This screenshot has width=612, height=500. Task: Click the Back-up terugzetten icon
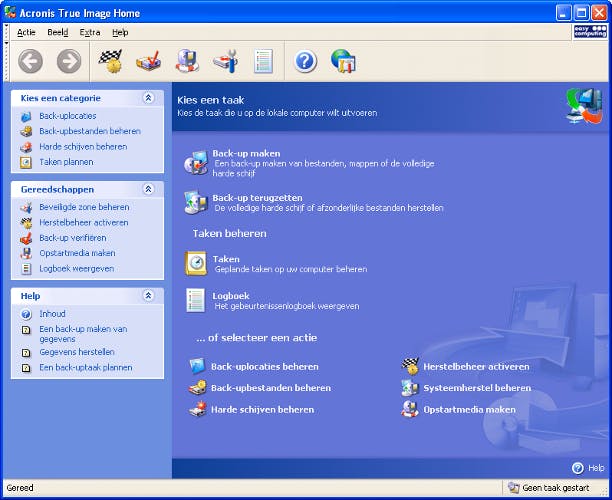tap(196, 202)
